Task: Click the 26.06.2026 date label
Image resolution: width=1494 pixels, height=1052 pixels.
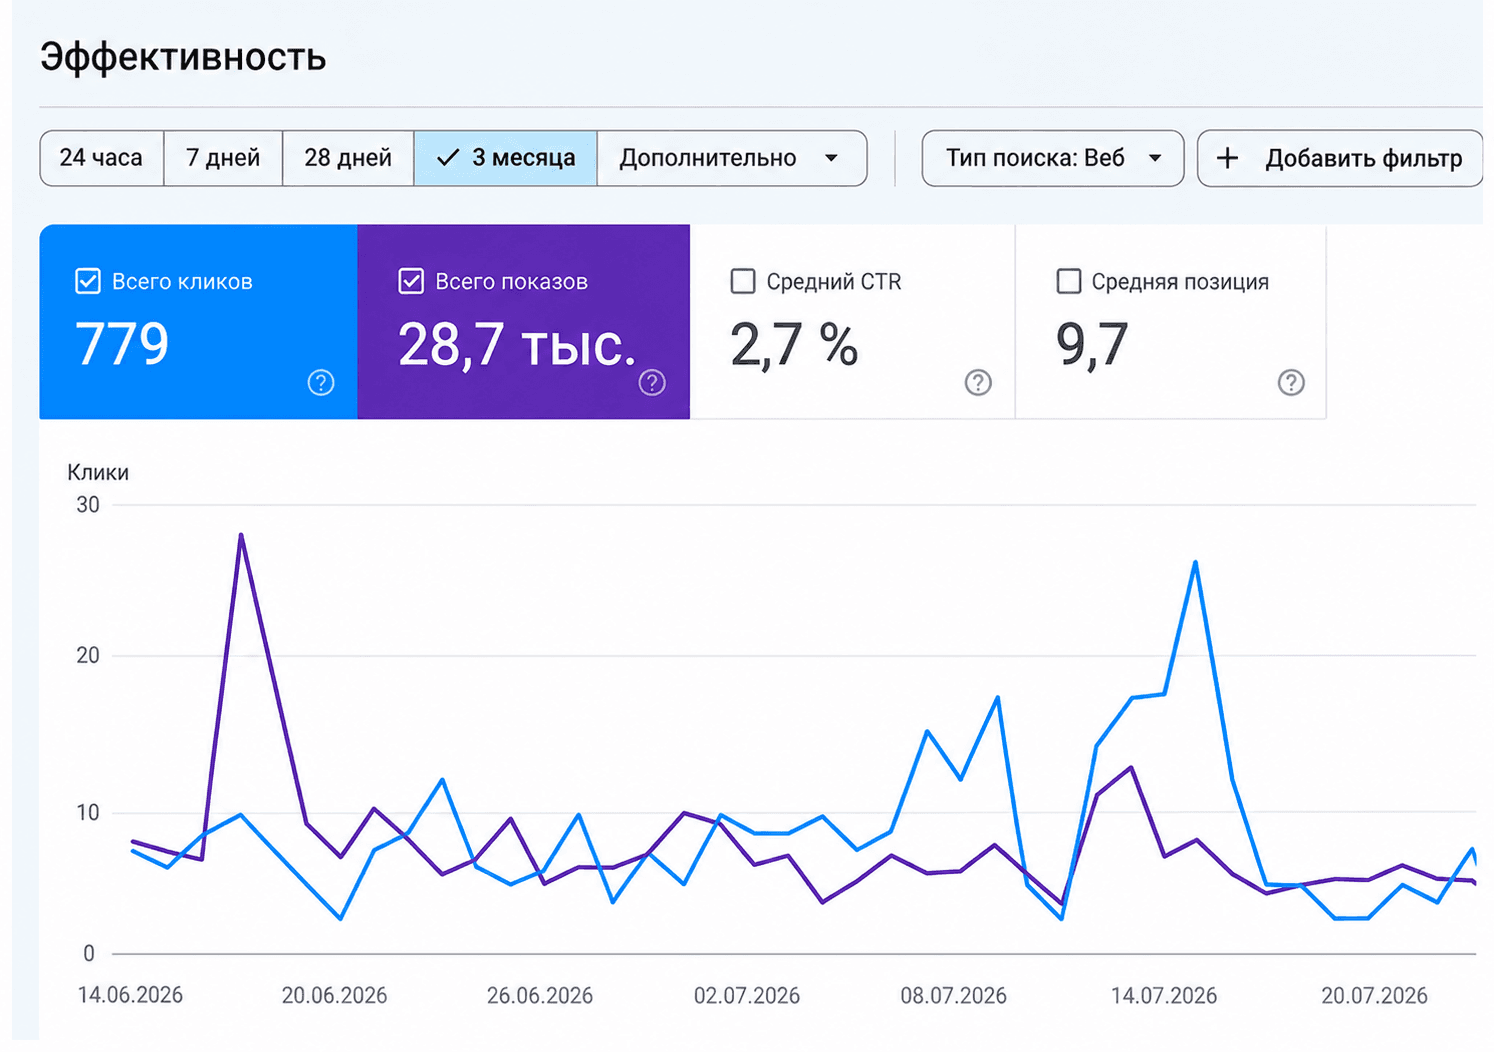Action: pos(540,995)
